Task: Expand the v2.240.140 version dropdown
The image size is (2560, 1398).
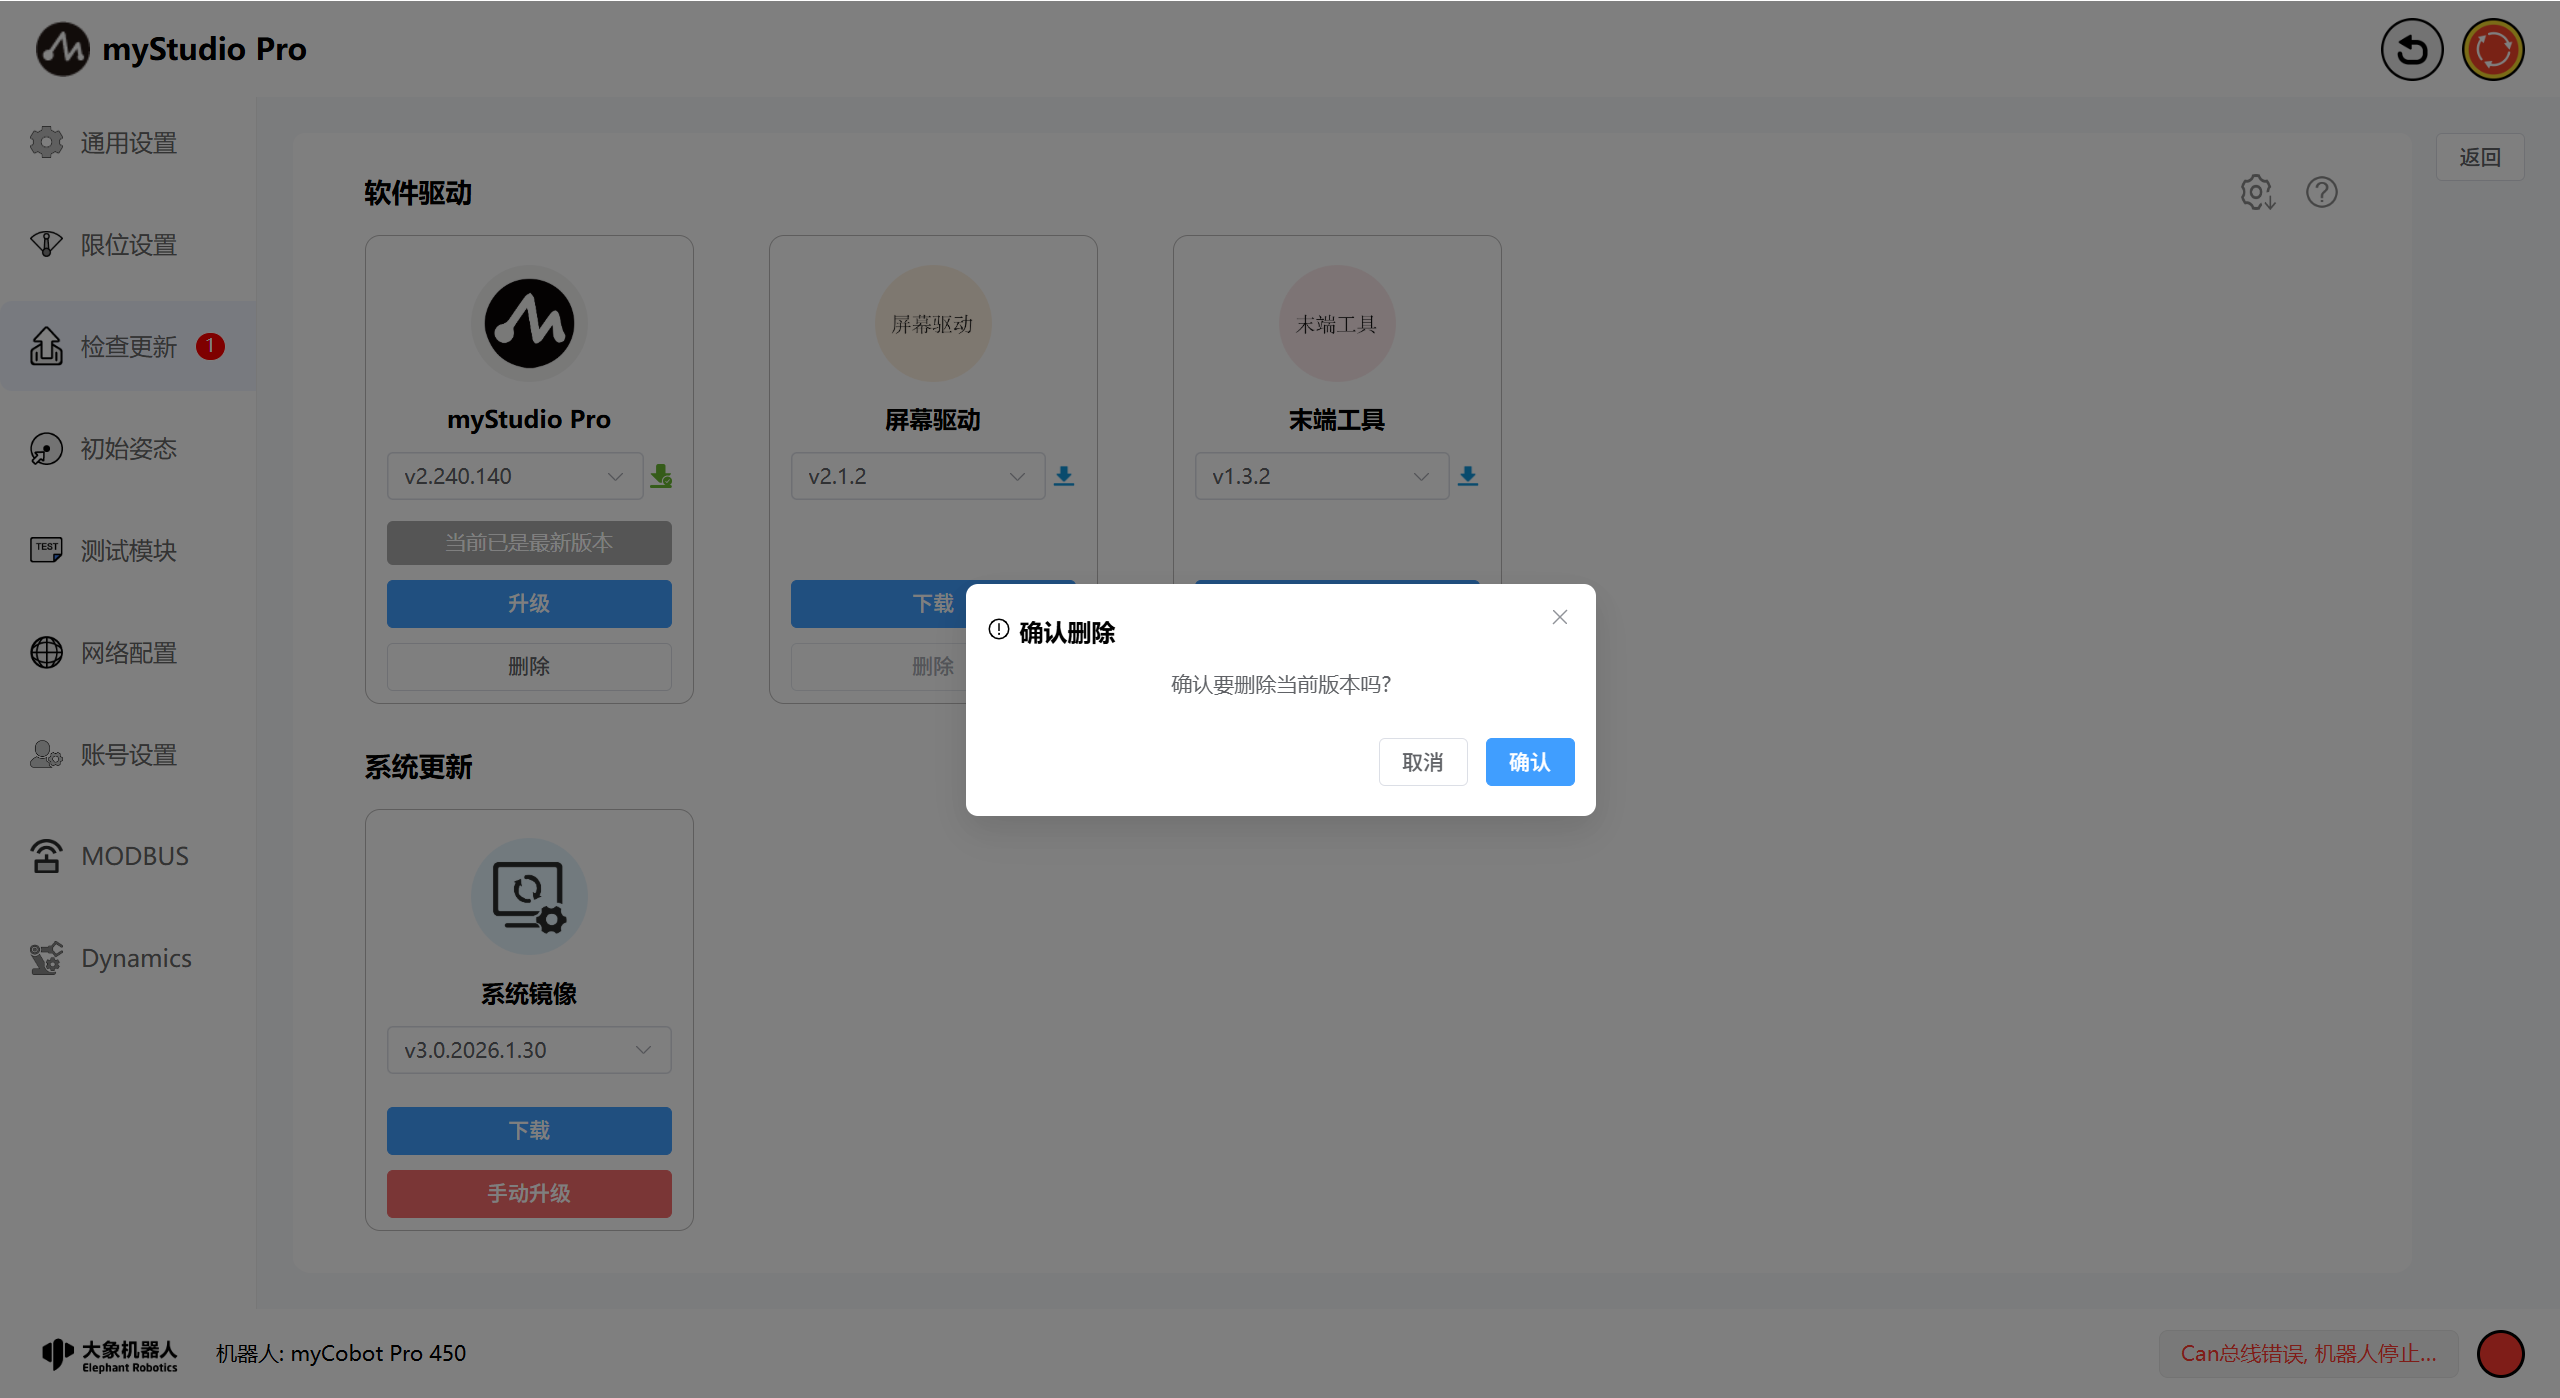Action: pos(515,476)
